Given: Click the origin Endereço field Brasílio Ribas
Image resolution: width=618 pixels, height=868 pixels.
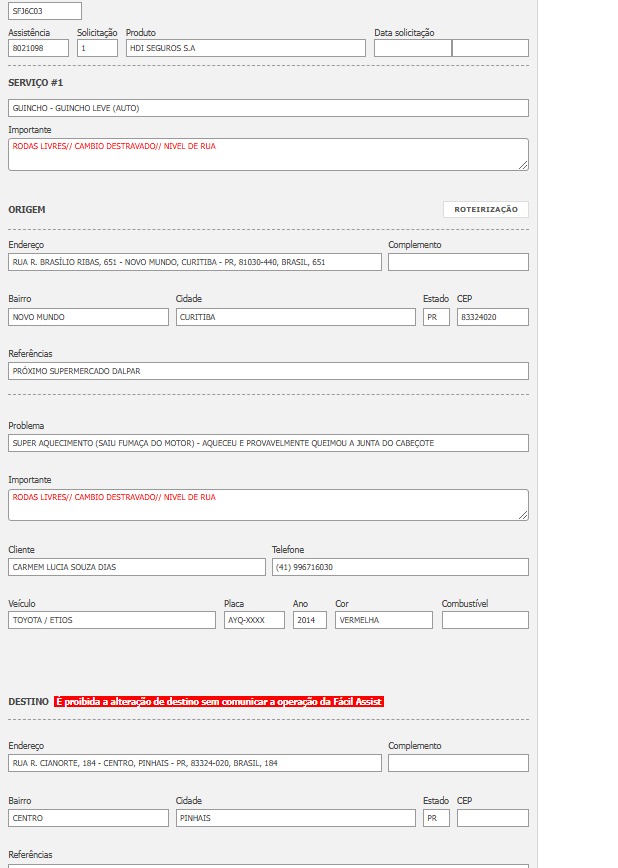Looking at the screenshot, I should pos(195,262).
